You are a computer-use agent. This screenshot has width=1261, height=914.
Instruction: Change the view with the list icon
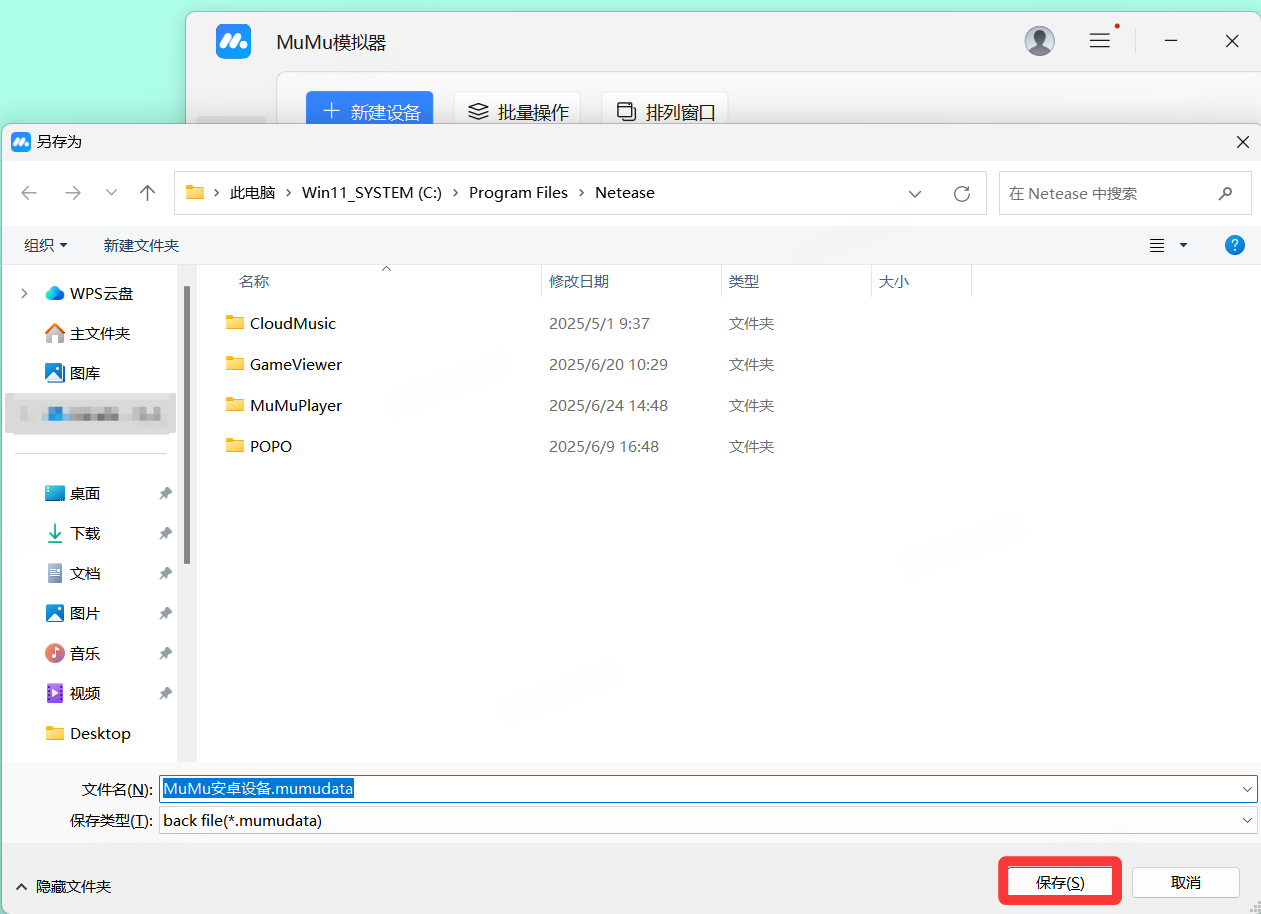1157,245
